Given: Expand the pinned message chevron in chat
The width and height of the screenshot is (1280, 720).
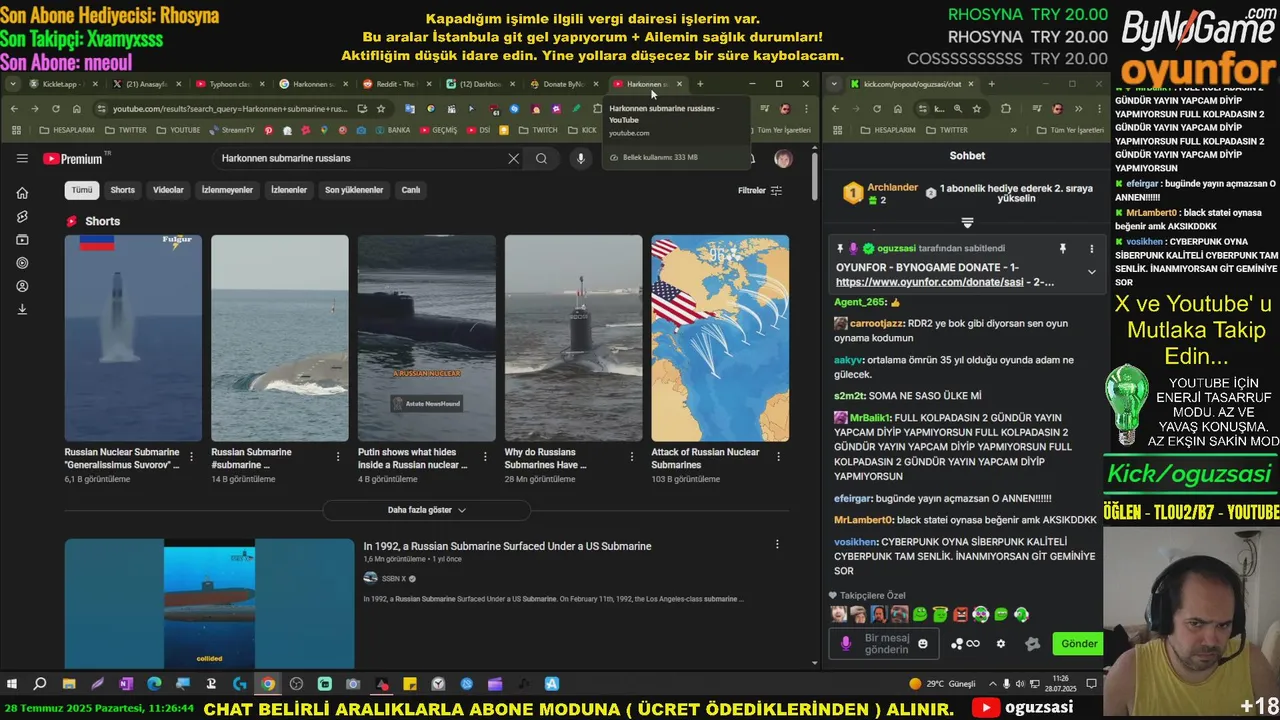Looking at the screenshot, I should point(1092,272).
